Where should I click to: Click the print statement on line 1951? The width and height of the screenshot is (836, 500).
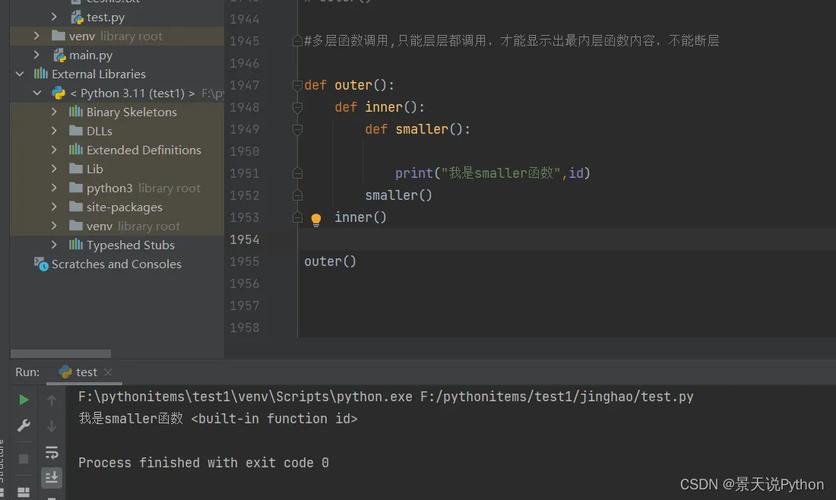pyautogui.click(x=493, y=173)
